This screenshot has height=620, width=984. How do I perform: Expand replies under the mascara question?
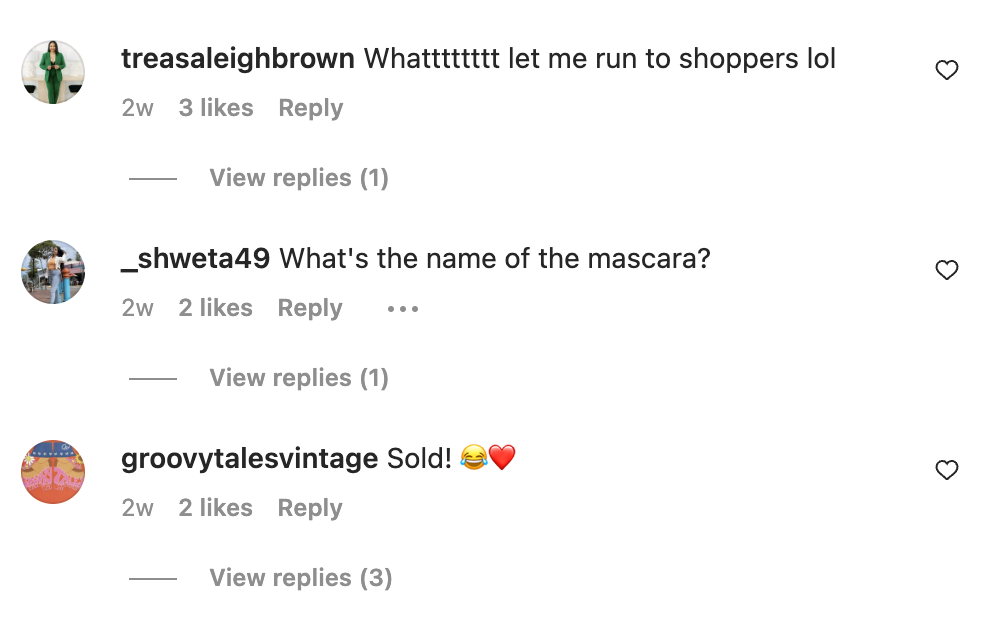(x=298, y=378)
